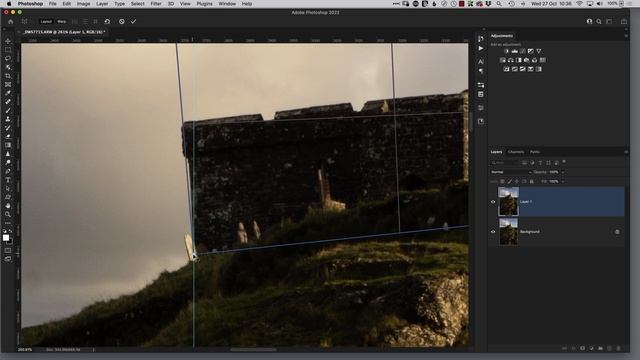Add a Levels adjustment
Viewport: 640px width, 360px height.
[515, 51]
